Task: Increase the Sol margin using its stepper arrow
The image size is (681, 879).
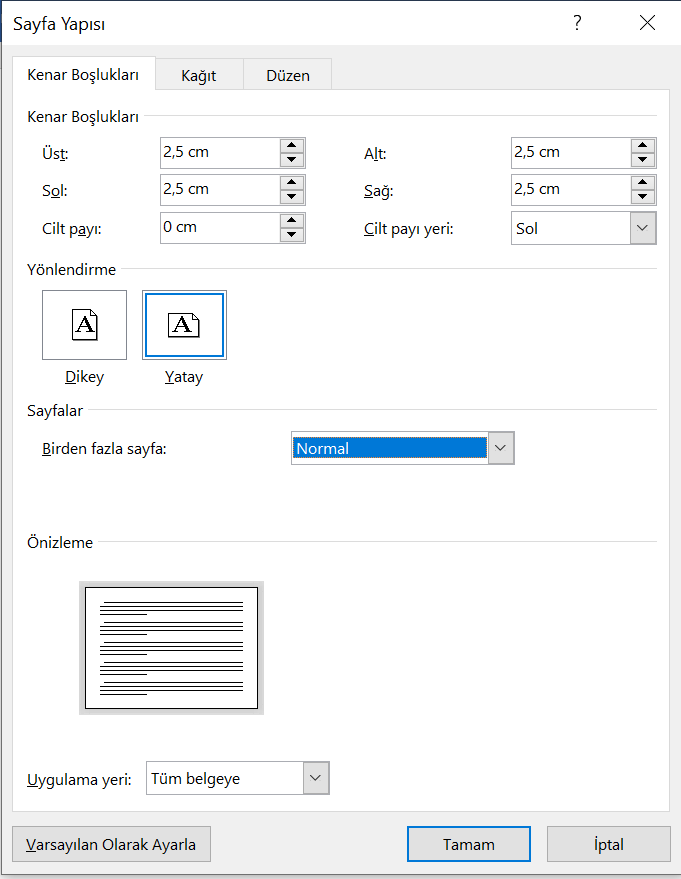Action: [x=291, y=184]
